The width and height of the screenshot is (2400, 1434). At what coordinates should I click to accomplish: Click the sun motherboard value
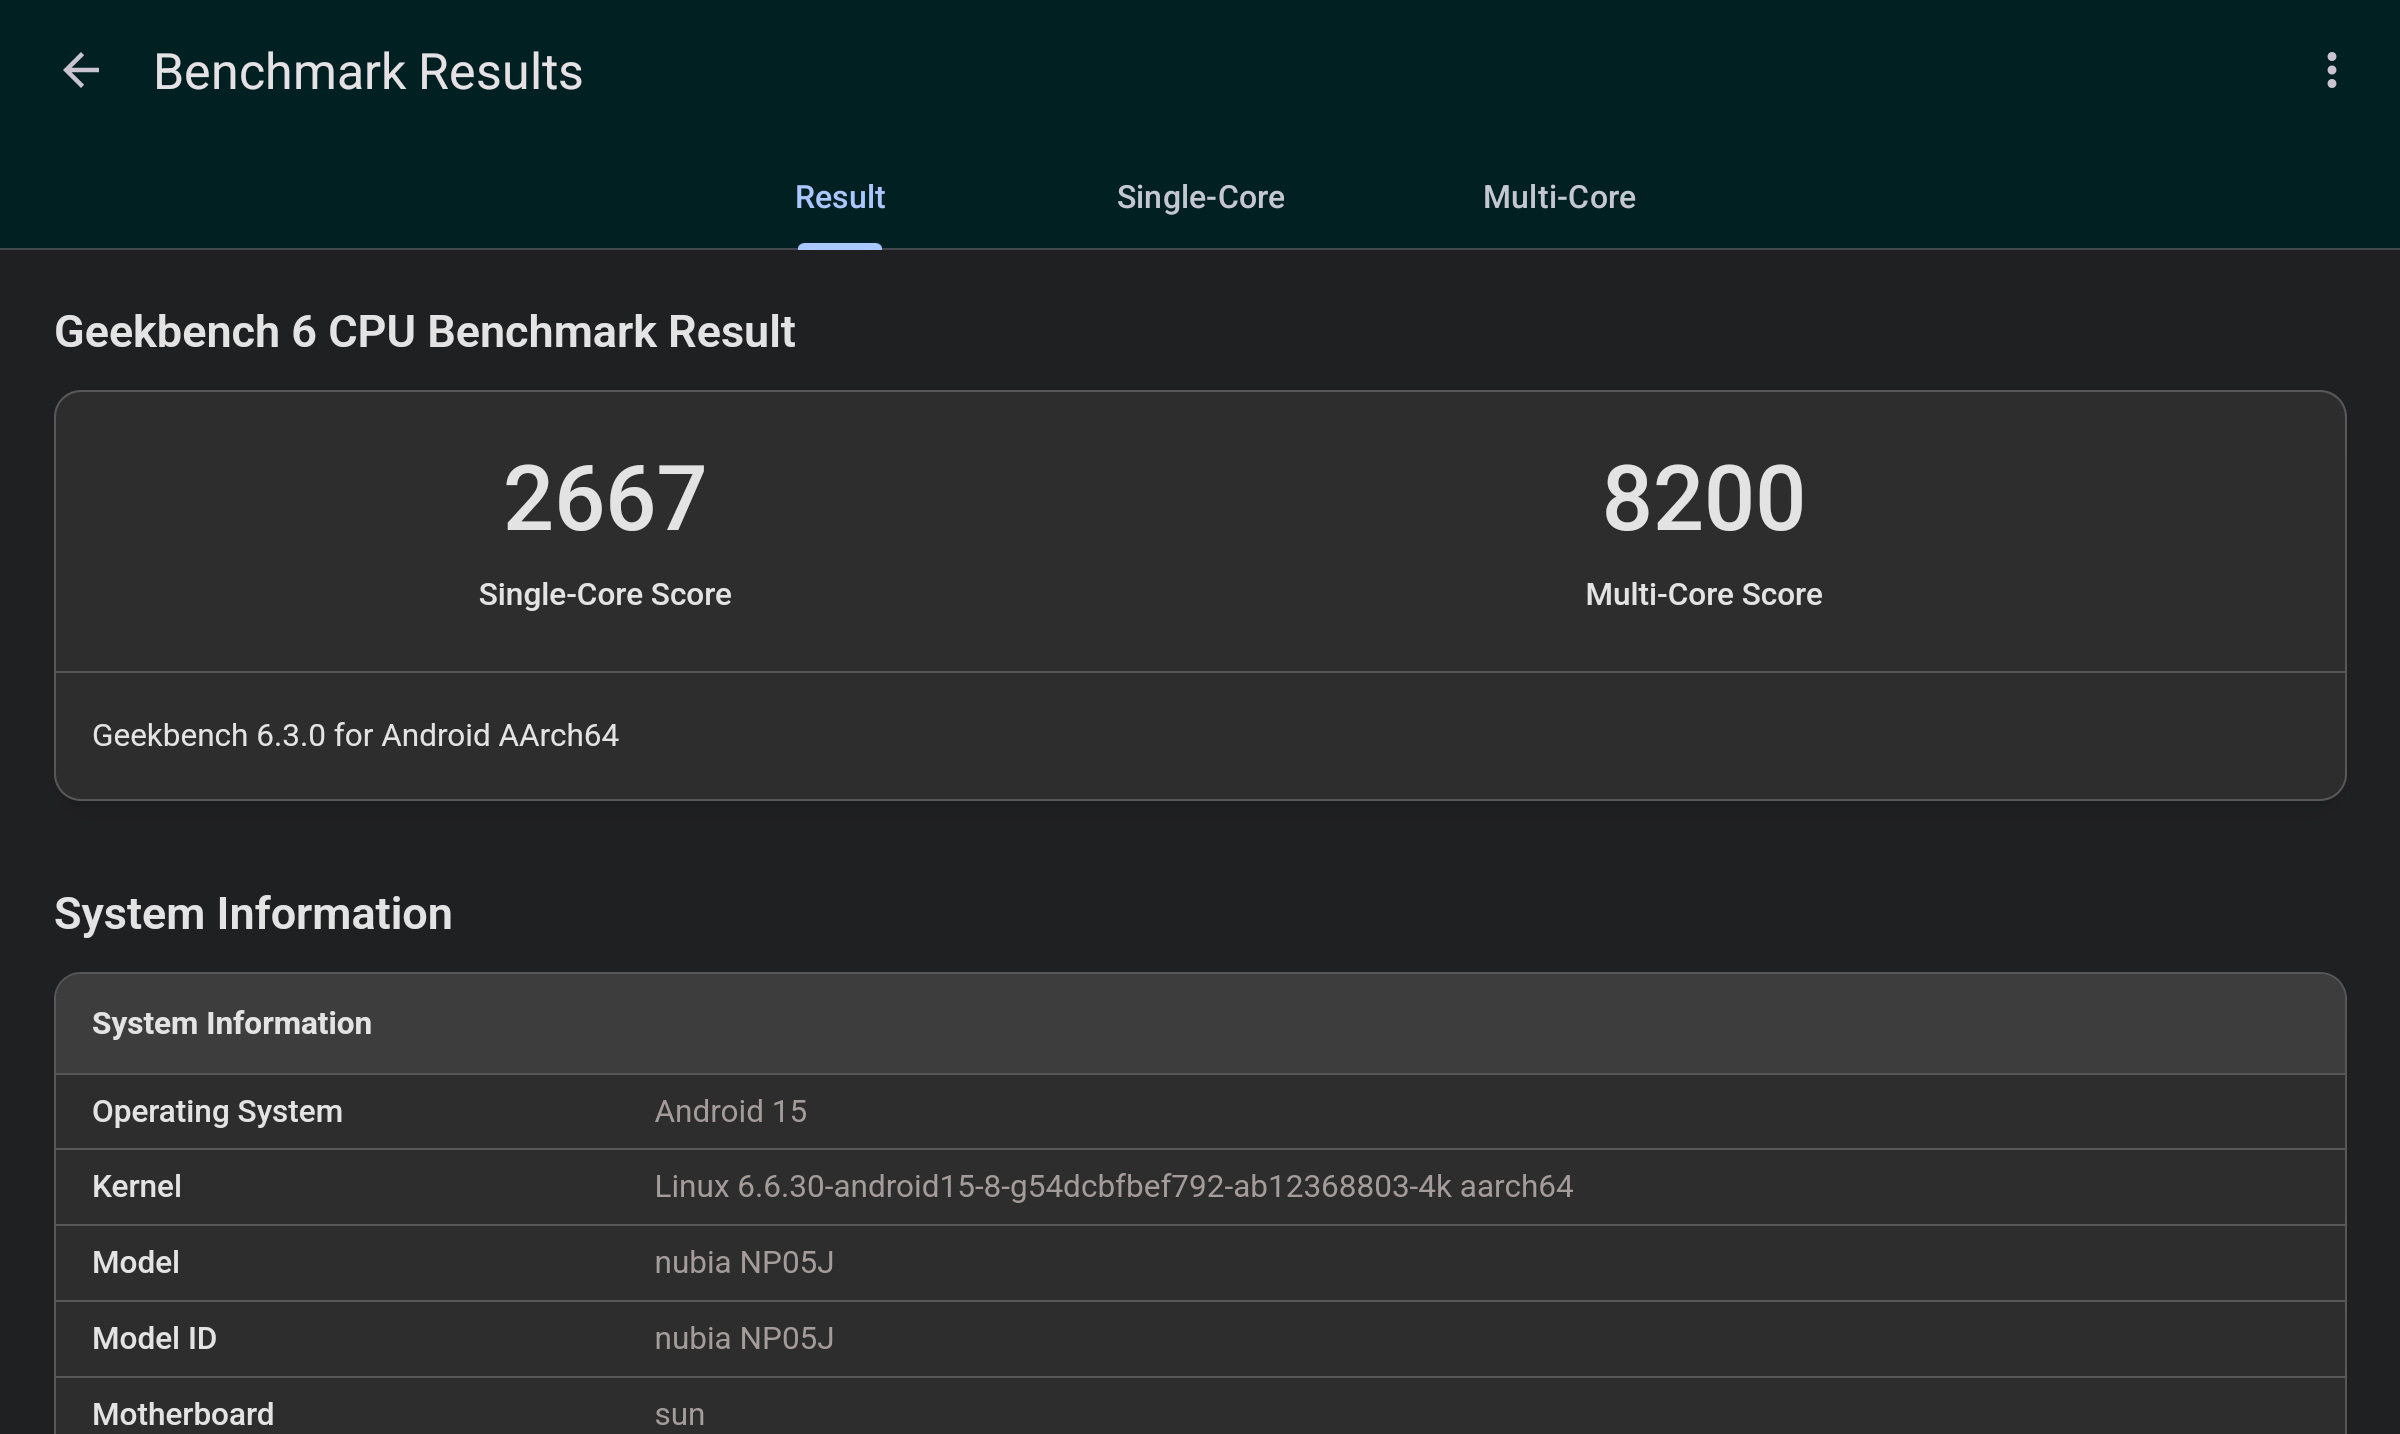pos(679,1414)
